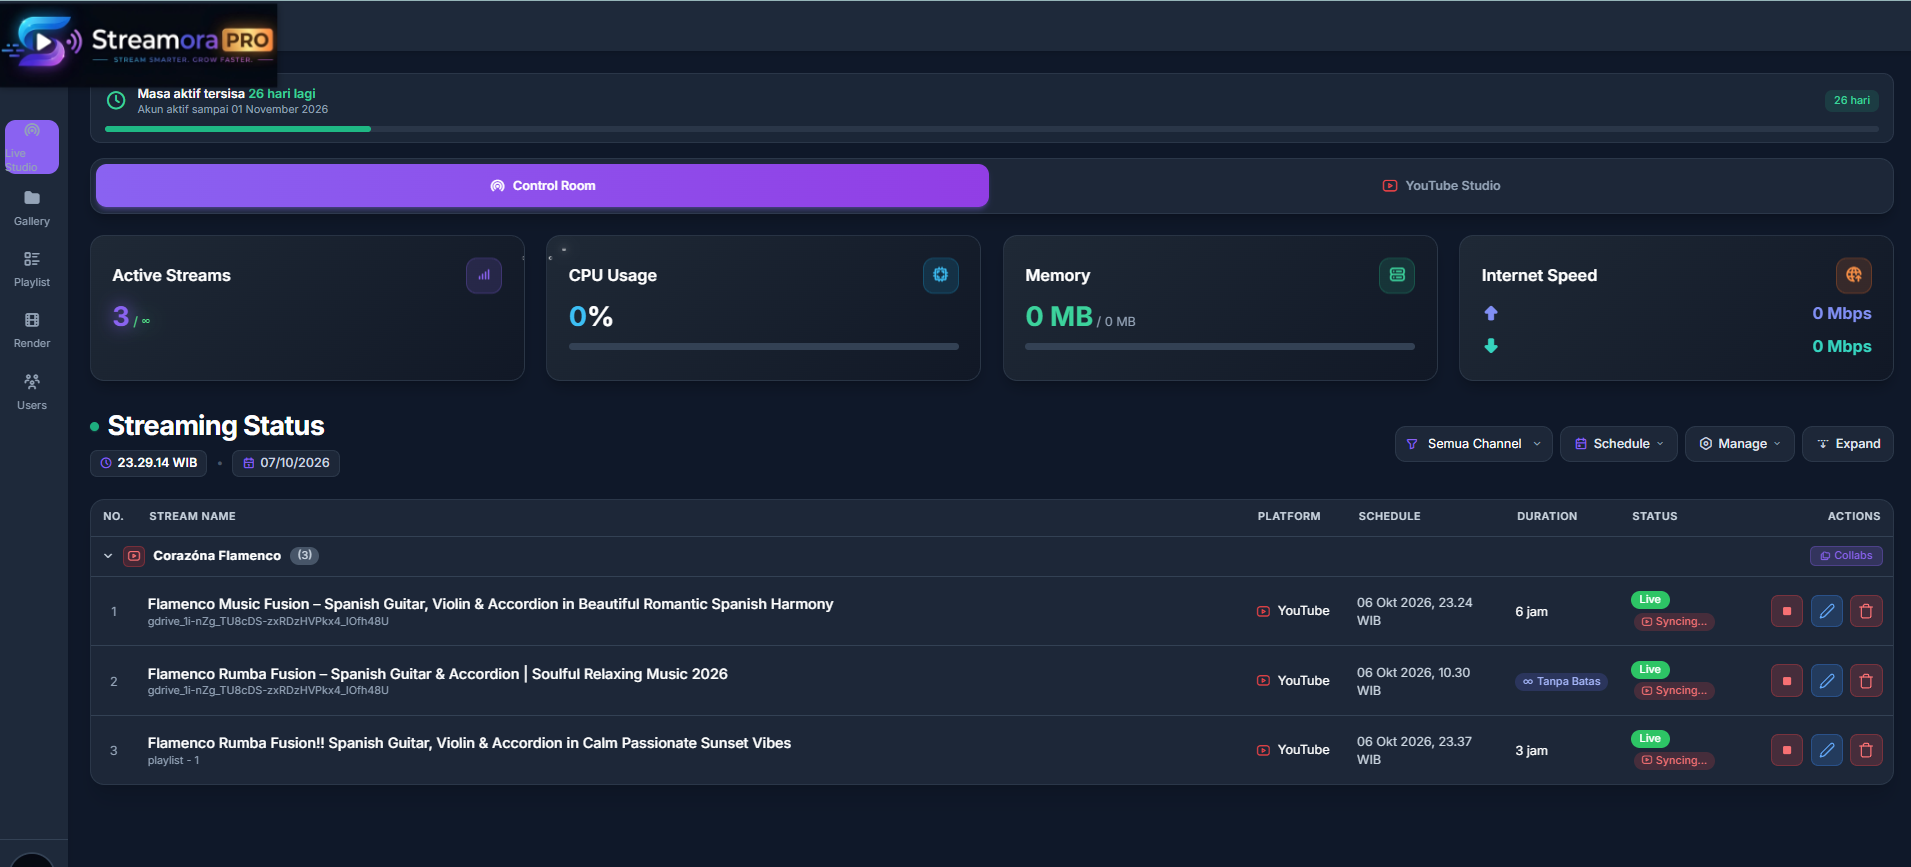Click the Active Streams chart icon
The width and height of the screenshot is (1911, 867).
point(484,275)
